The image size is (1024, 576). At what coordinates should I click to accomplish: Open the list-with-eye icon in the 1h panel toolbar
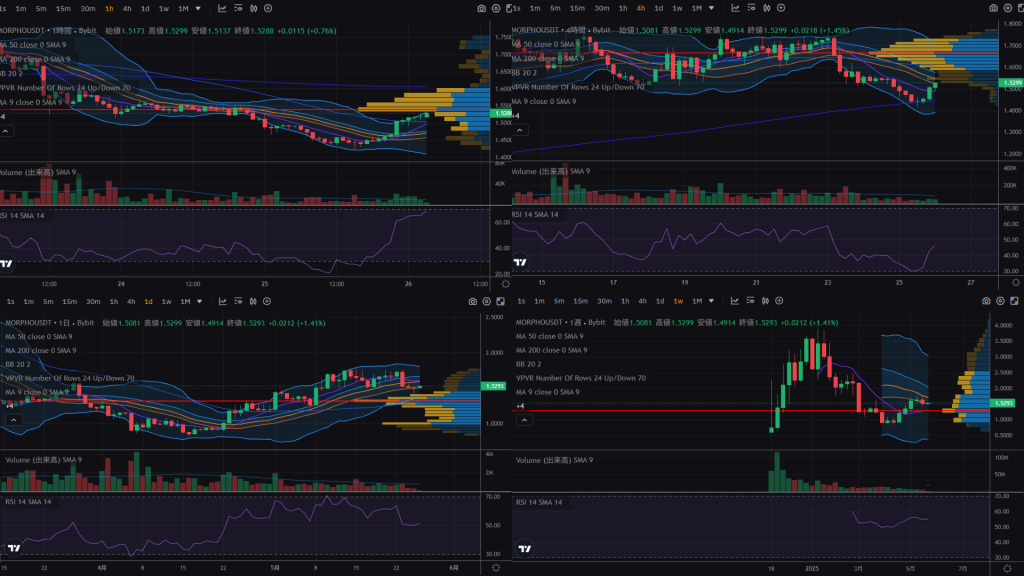pyautogui.click(x=238, y=8)
